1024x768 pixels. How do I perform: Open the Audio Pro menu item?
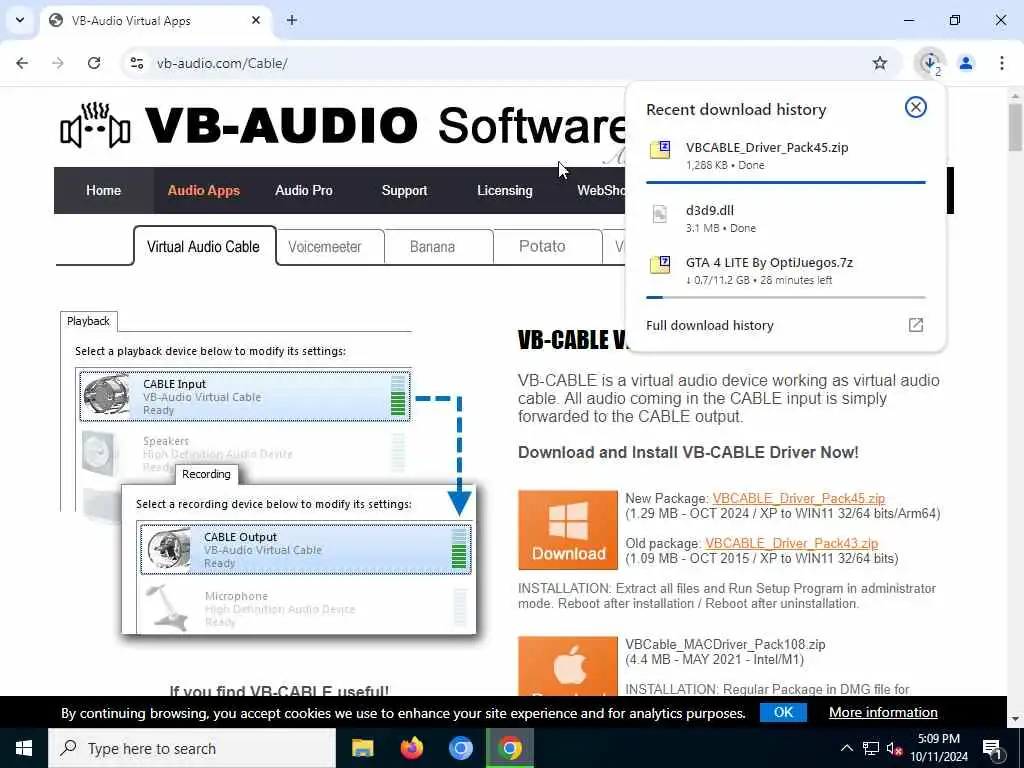click(x=304, y=191)
